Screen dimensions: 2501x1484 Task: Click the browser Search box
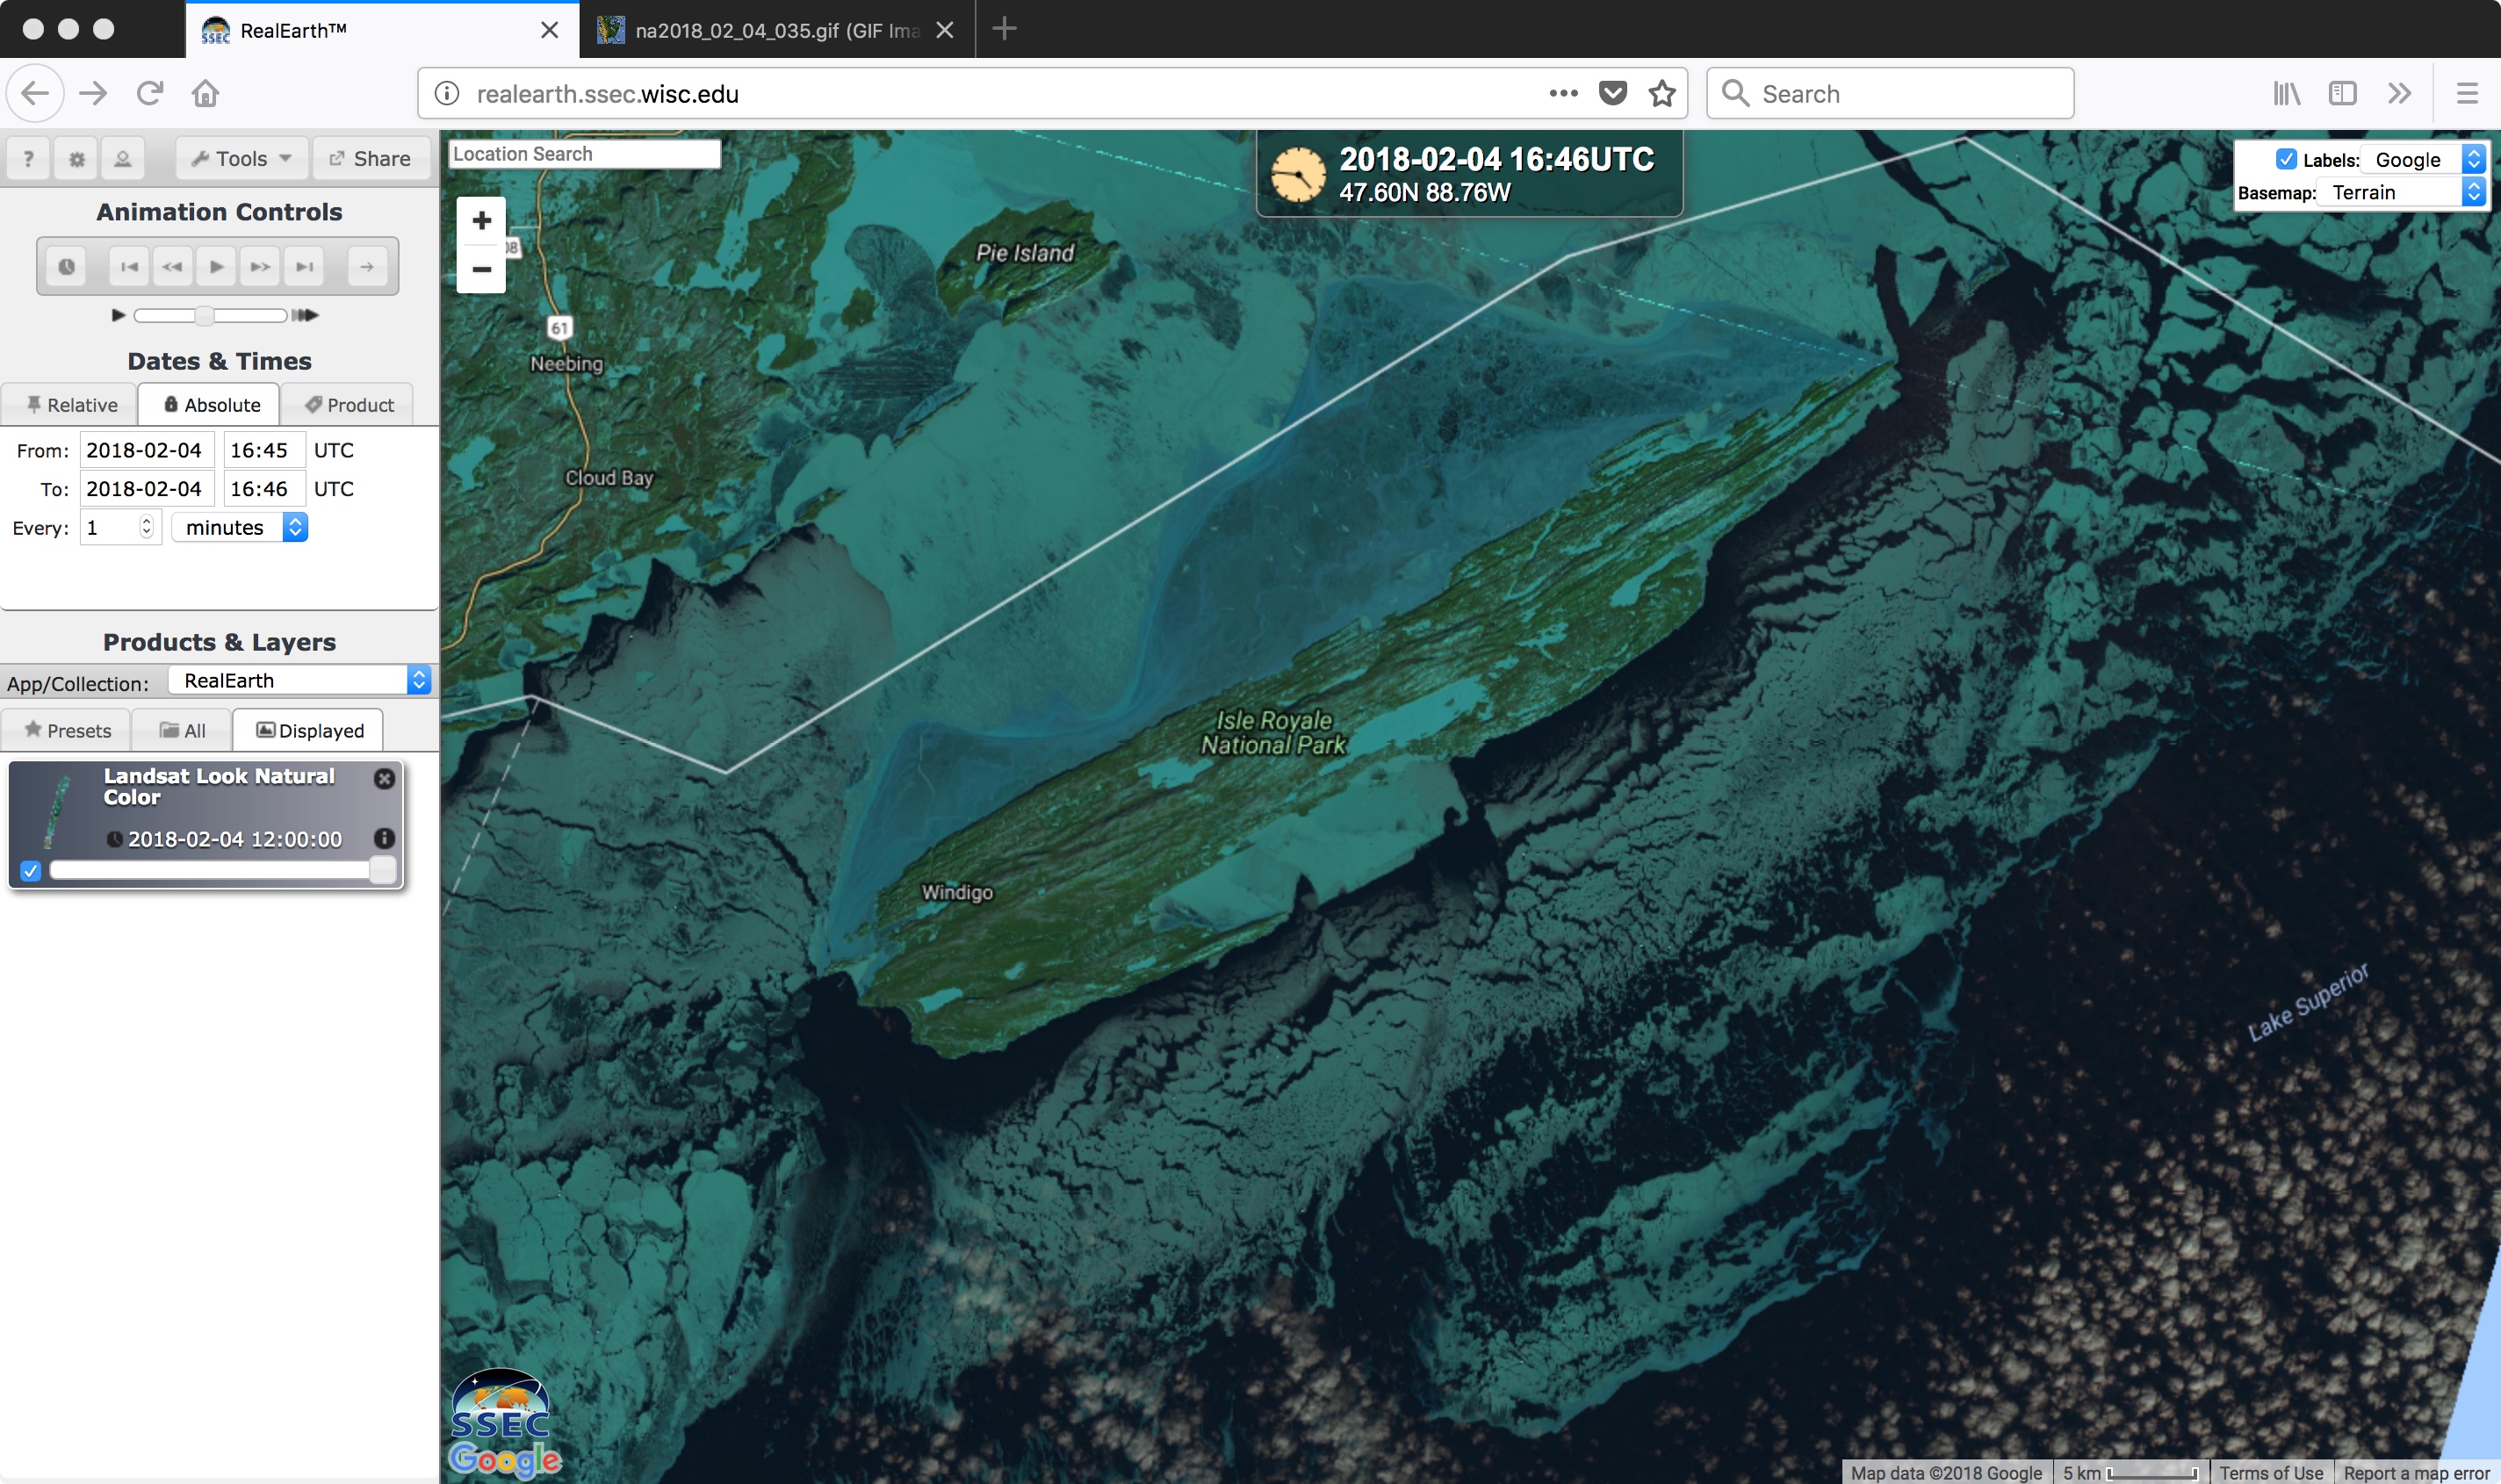[x=1890, y=93]
